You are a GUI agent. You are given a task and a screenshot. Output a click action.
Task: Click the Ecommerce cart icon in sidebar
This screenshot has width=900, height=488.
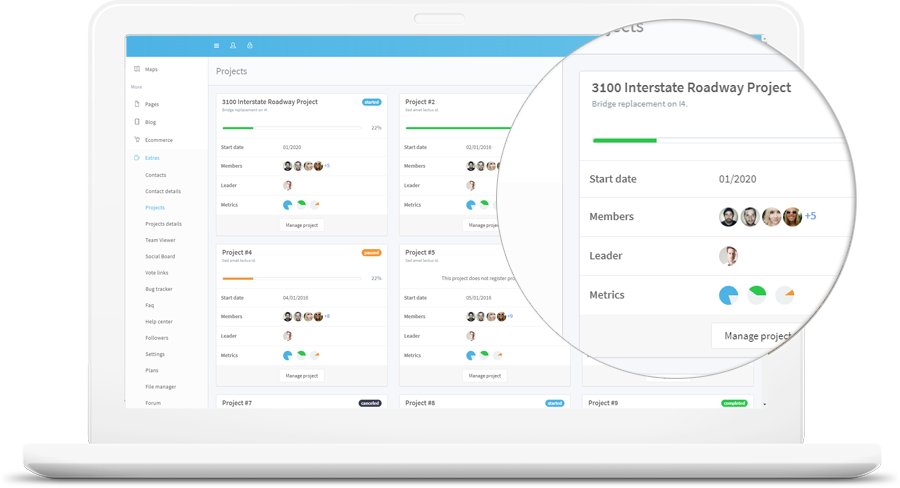[x=137, y=140]
